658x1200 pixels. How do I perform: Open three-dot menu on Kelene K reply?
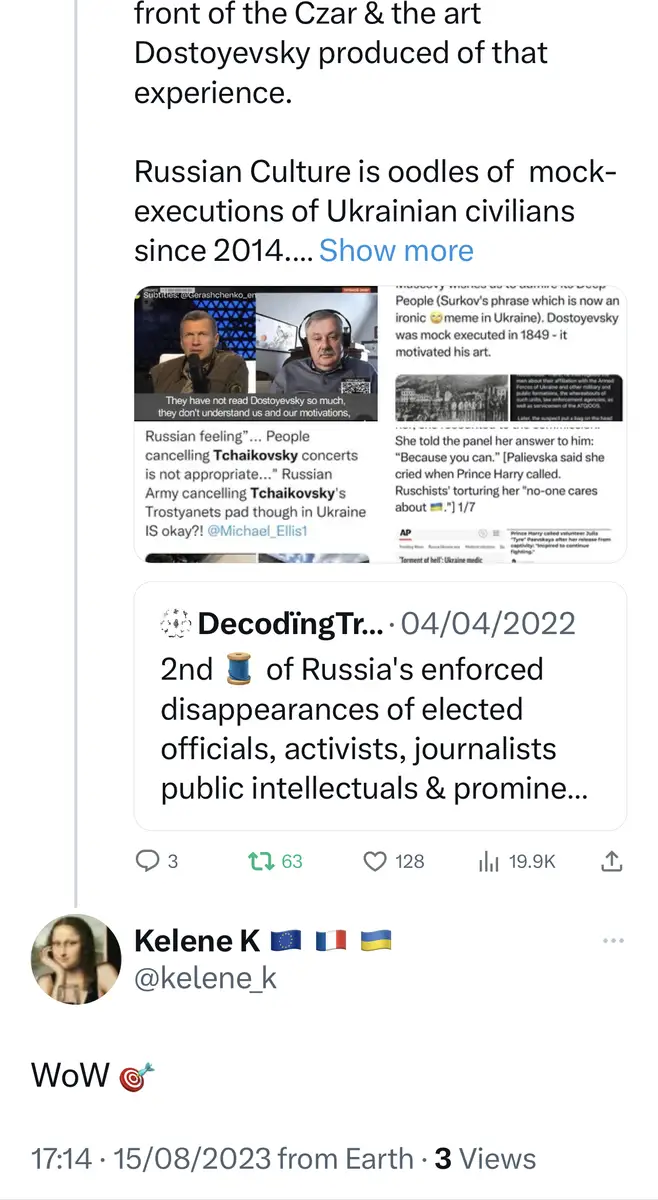click(x=614, y=941)
